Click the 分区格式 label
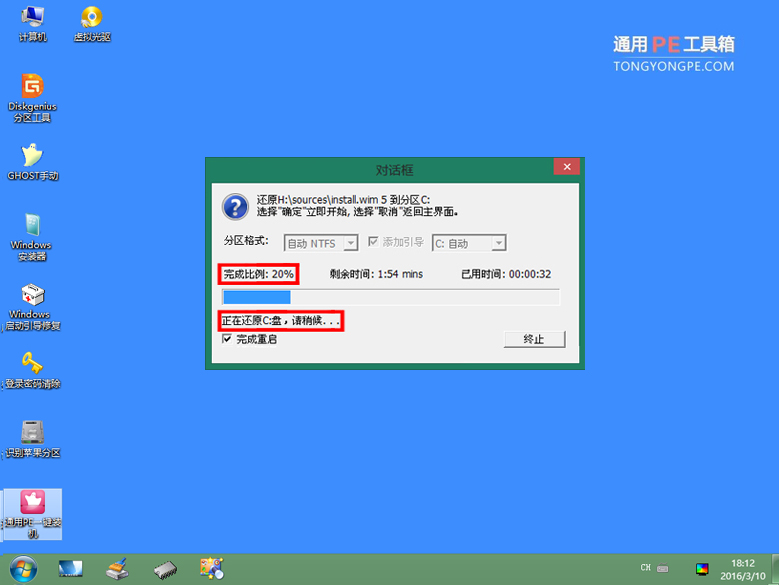 point(246,241)
